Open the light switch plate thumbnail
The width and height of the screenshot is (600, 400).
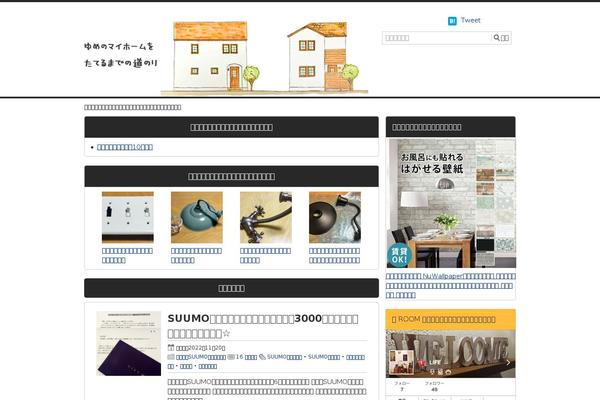pos(128,217)
